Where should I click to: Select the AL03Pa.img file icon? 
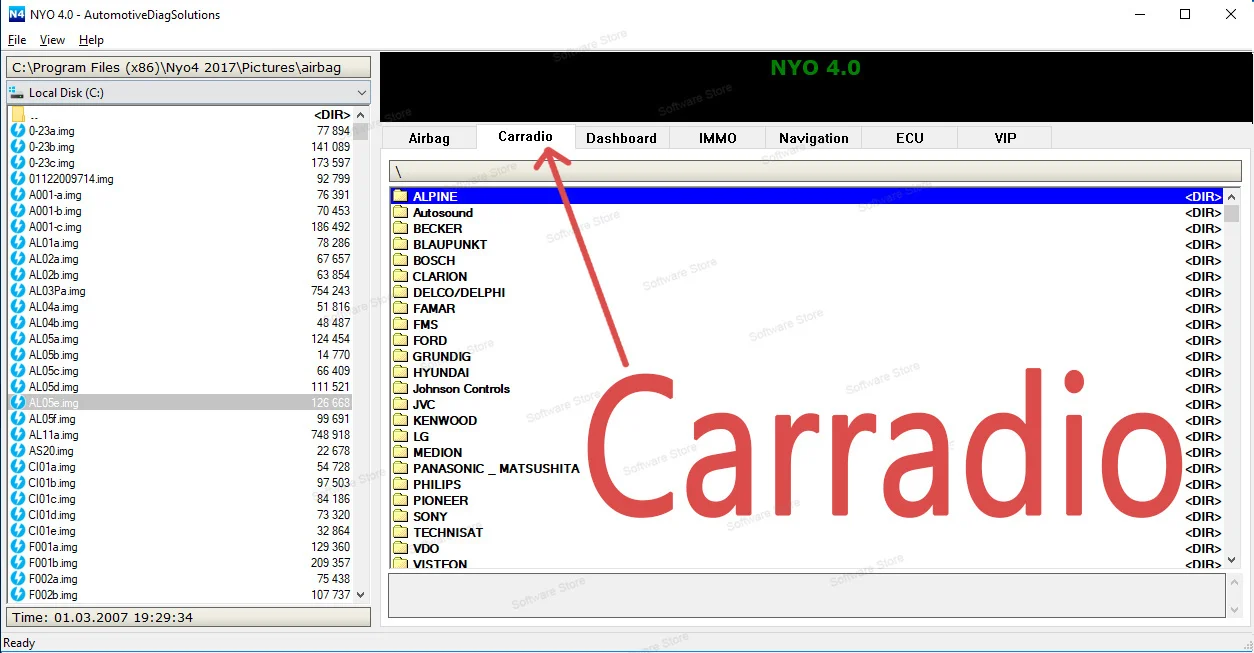pyautogui.click(x=18, y=291)
